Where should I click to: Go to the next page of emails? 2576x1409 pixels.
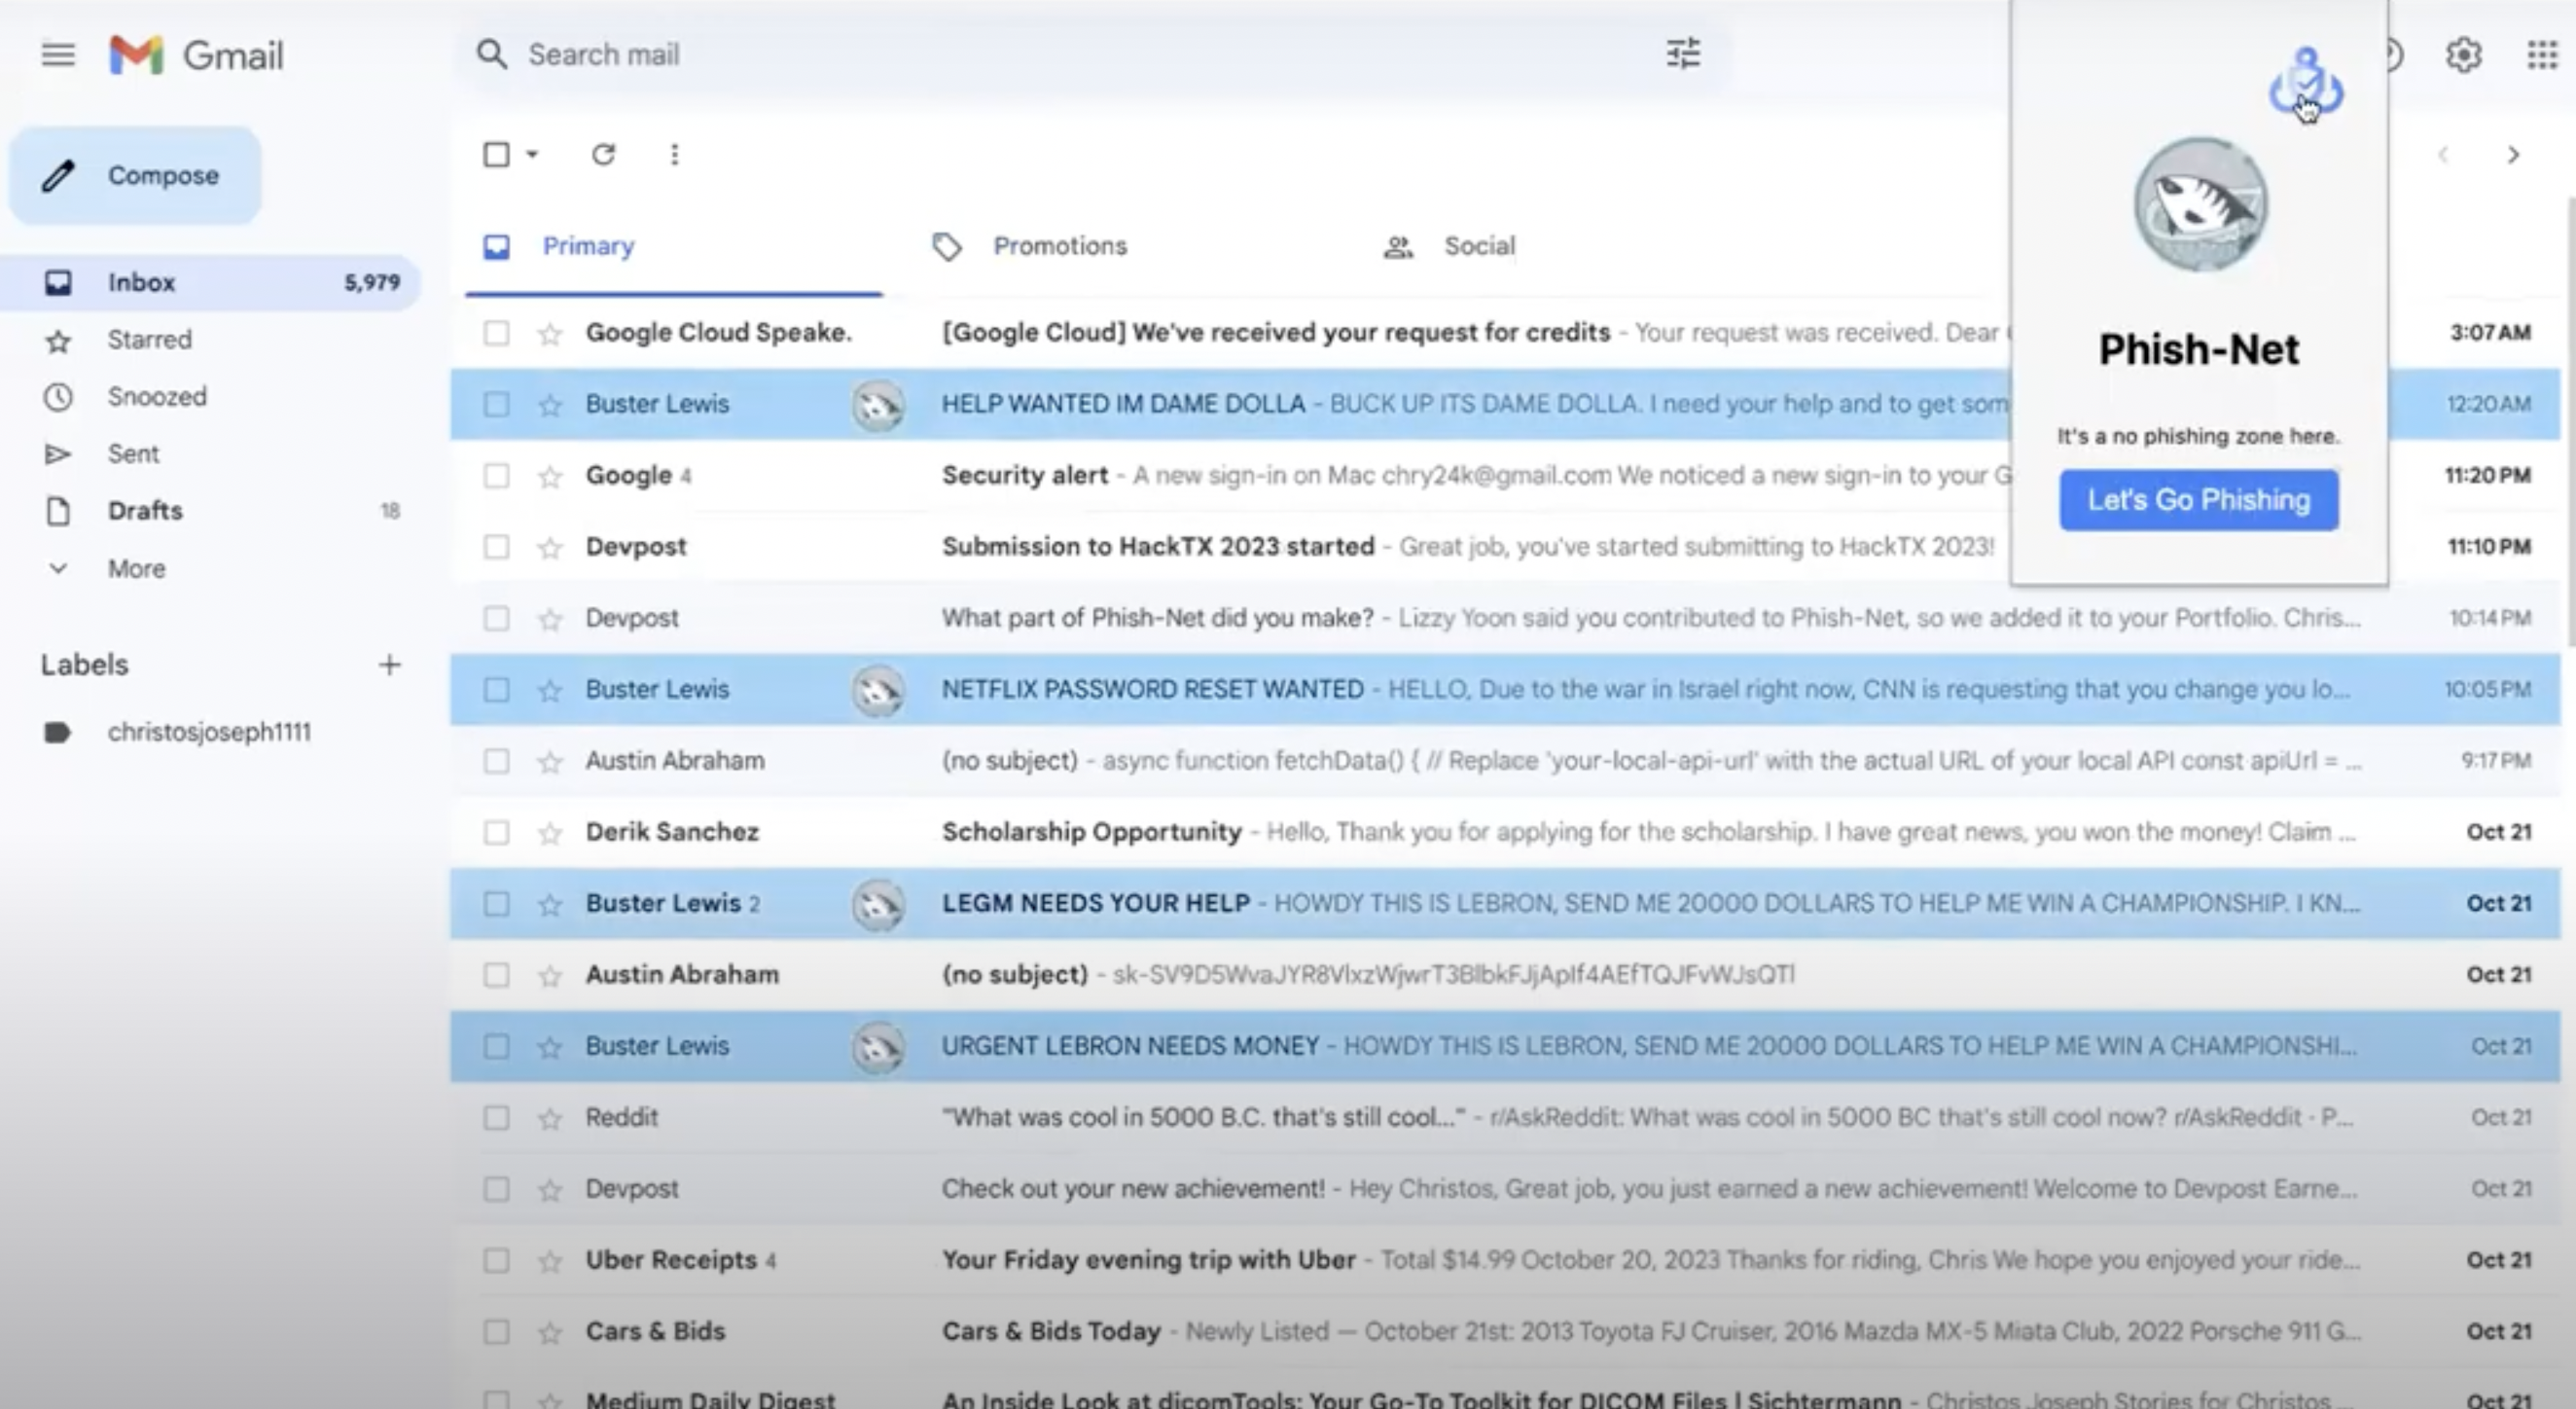coord(2513,155)
